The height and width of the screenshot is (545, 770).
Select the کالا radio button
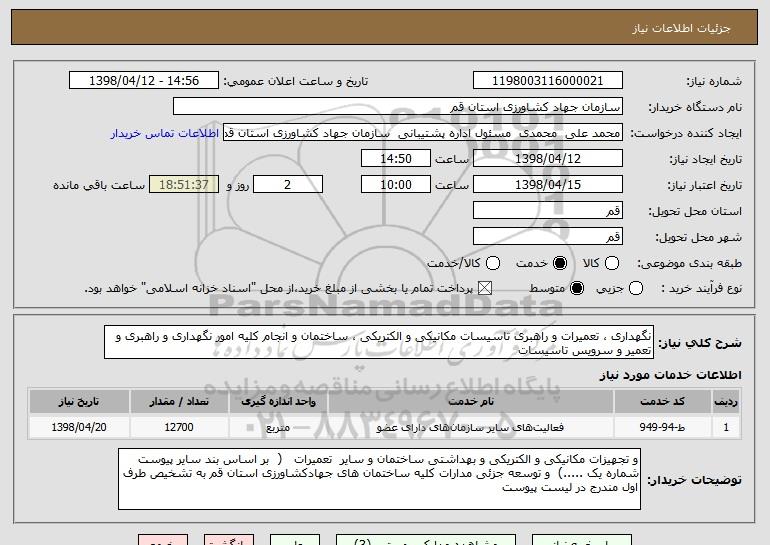[612, 263]
